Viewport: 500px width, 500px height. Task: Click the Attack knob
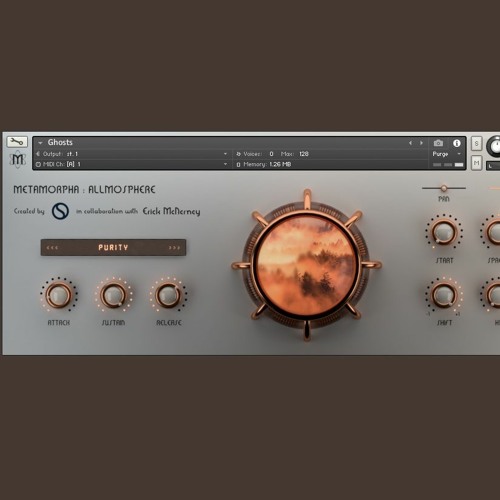[59, 295]
